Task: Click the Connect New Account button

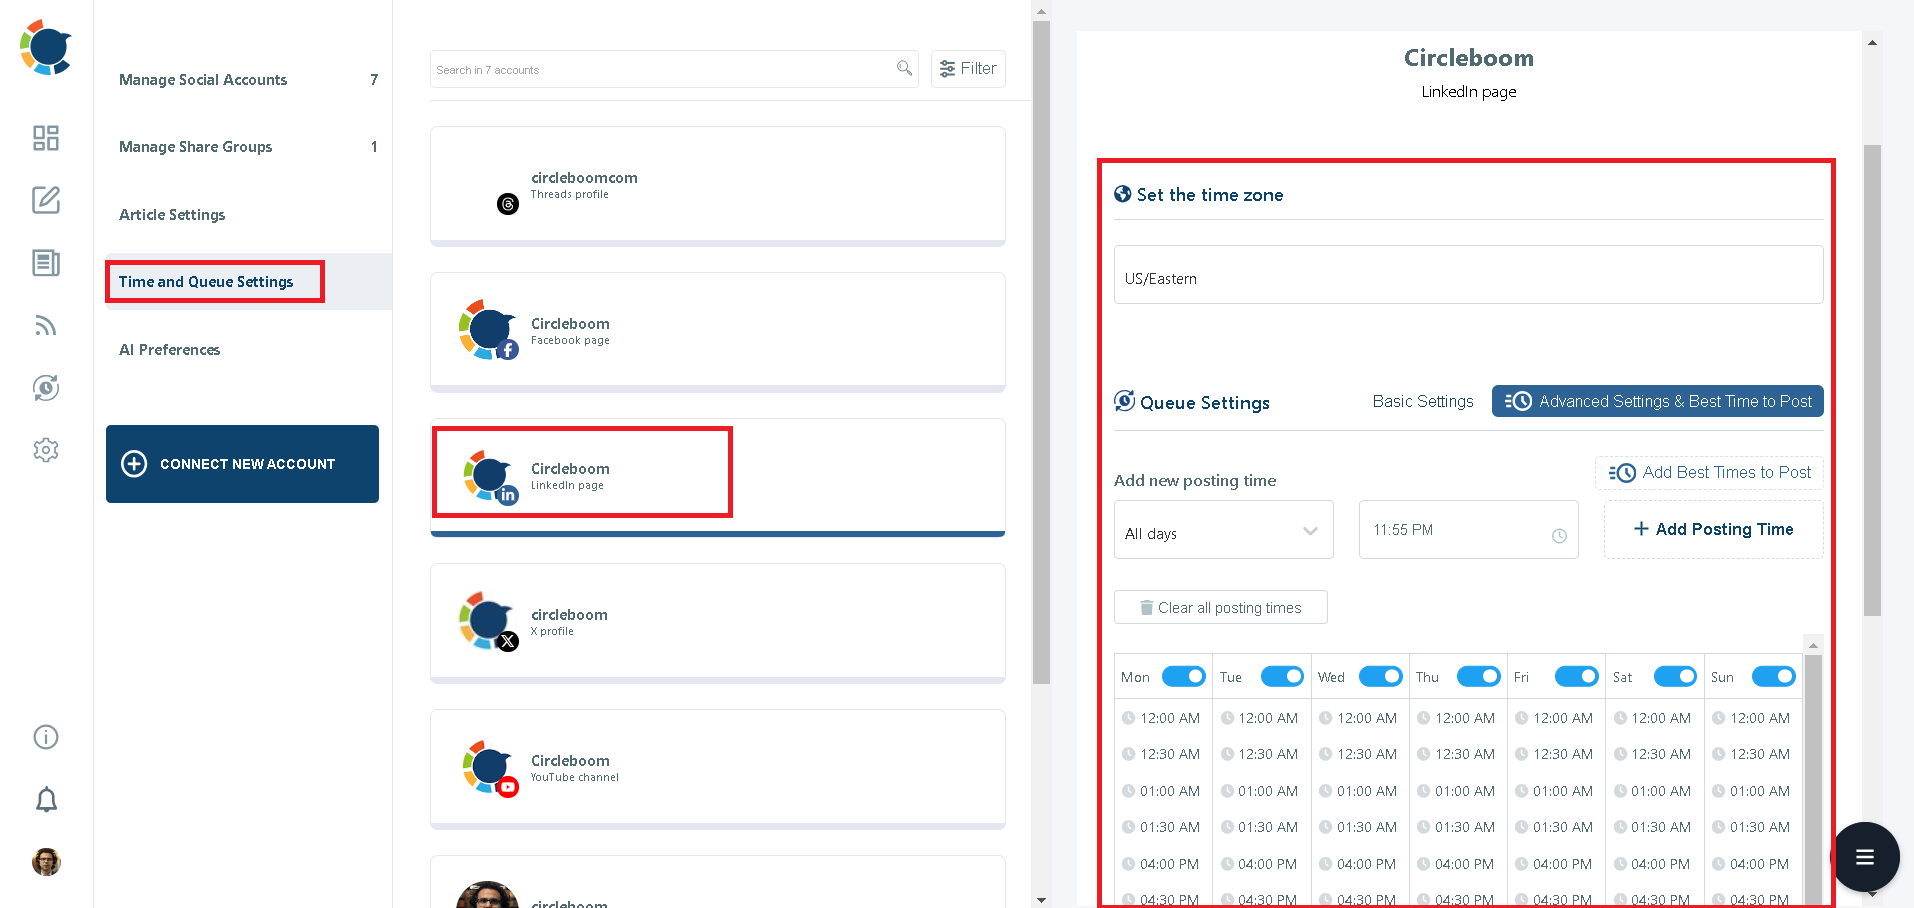Action: tap(241, 463)
